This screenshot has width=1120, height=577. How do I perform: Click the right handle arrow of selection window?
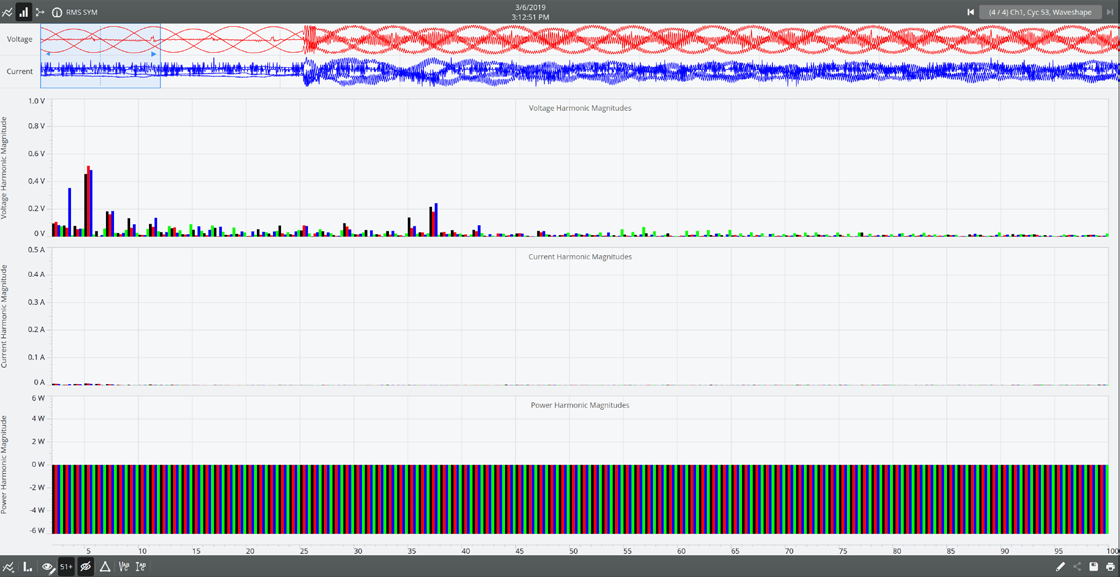[154, 54]
